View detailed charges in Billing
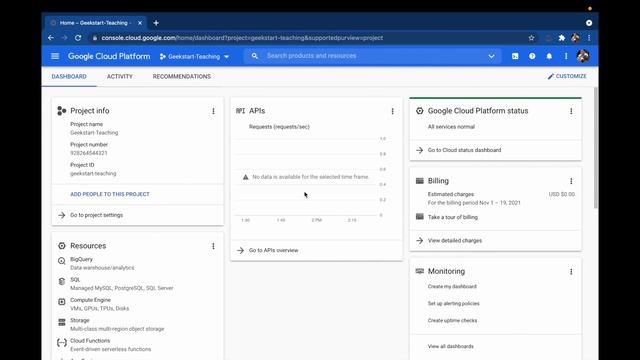The width and height of the screenshot is (640, 360). pyautogui.click(x=455, y=241)
